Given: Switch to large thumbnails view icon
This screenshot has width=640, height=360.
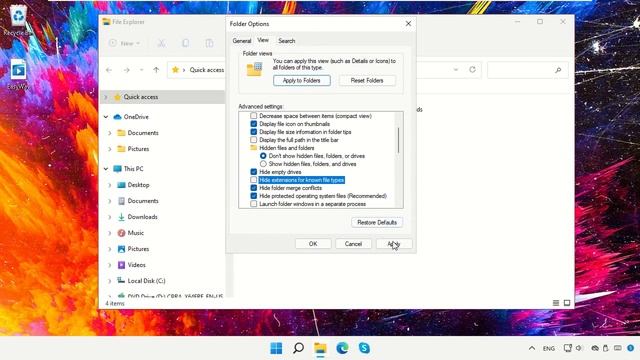Looking at the screenshot, I should [x=567, y=303].
